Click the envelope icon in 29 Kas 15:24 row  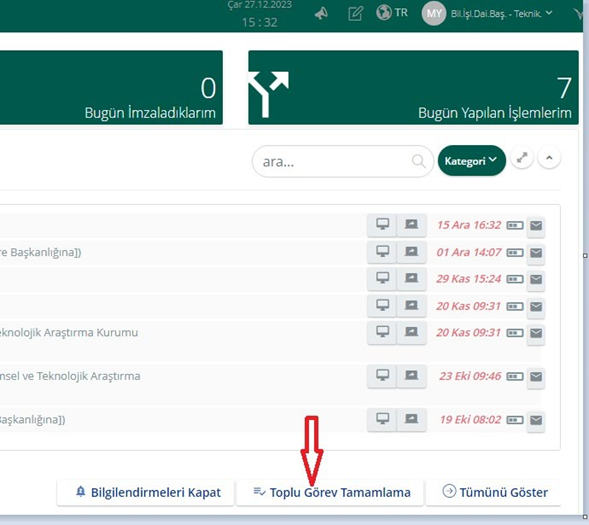tap(536, 280)
